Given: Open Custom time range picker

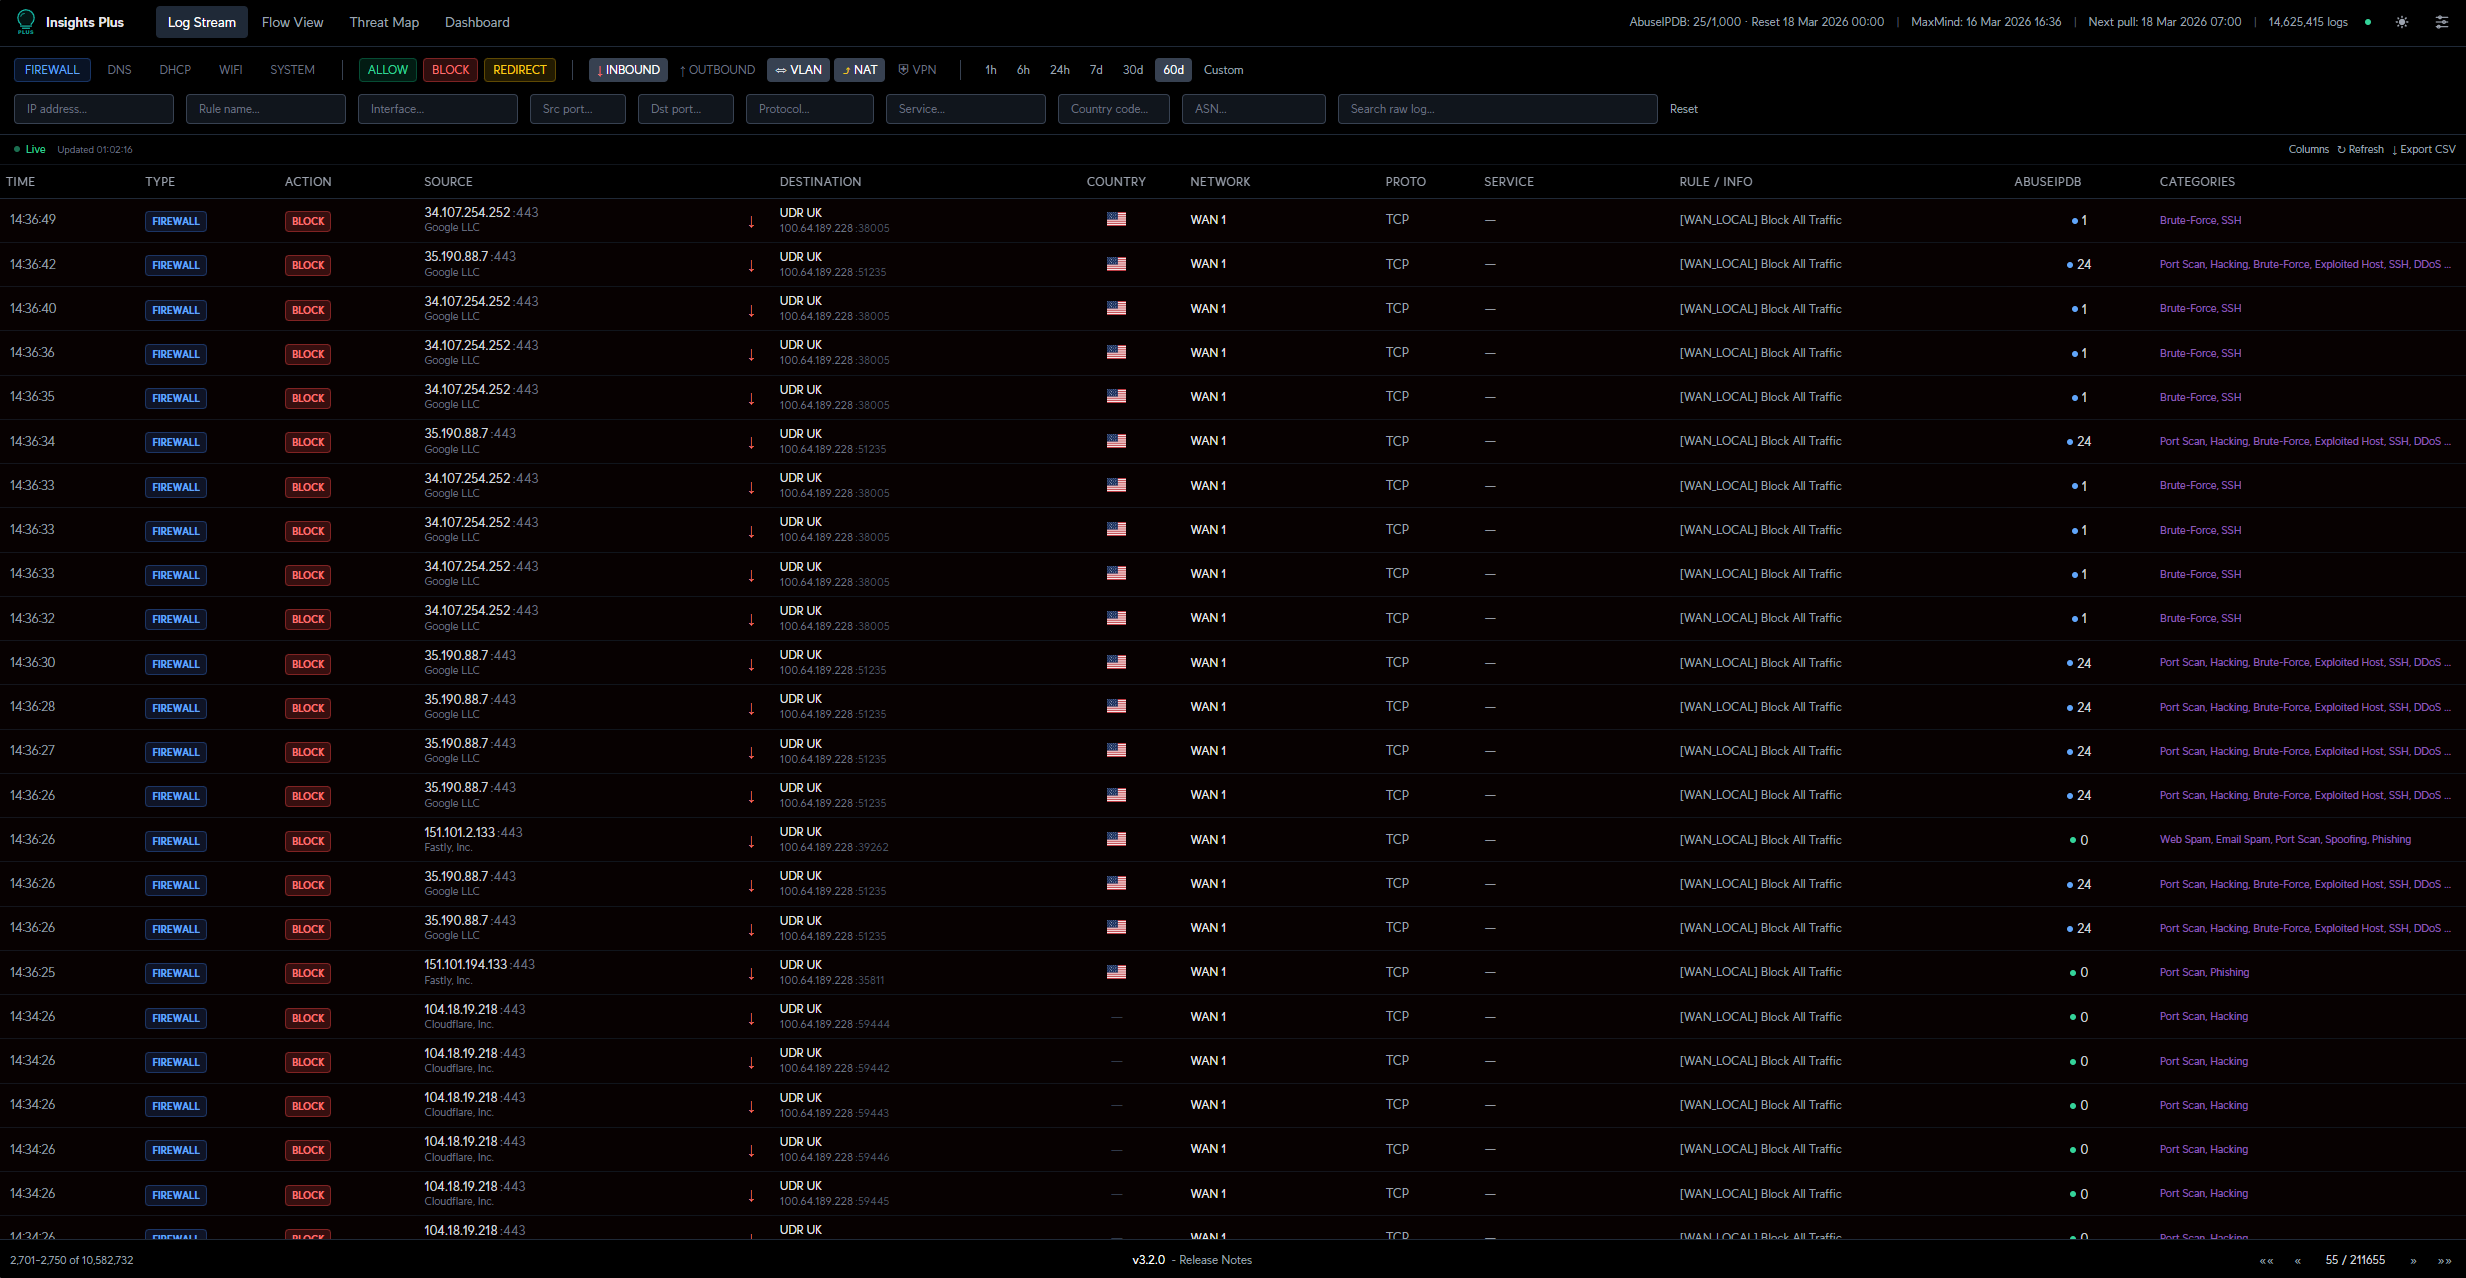Looking at the screenshot, I should click(1223, 70).
